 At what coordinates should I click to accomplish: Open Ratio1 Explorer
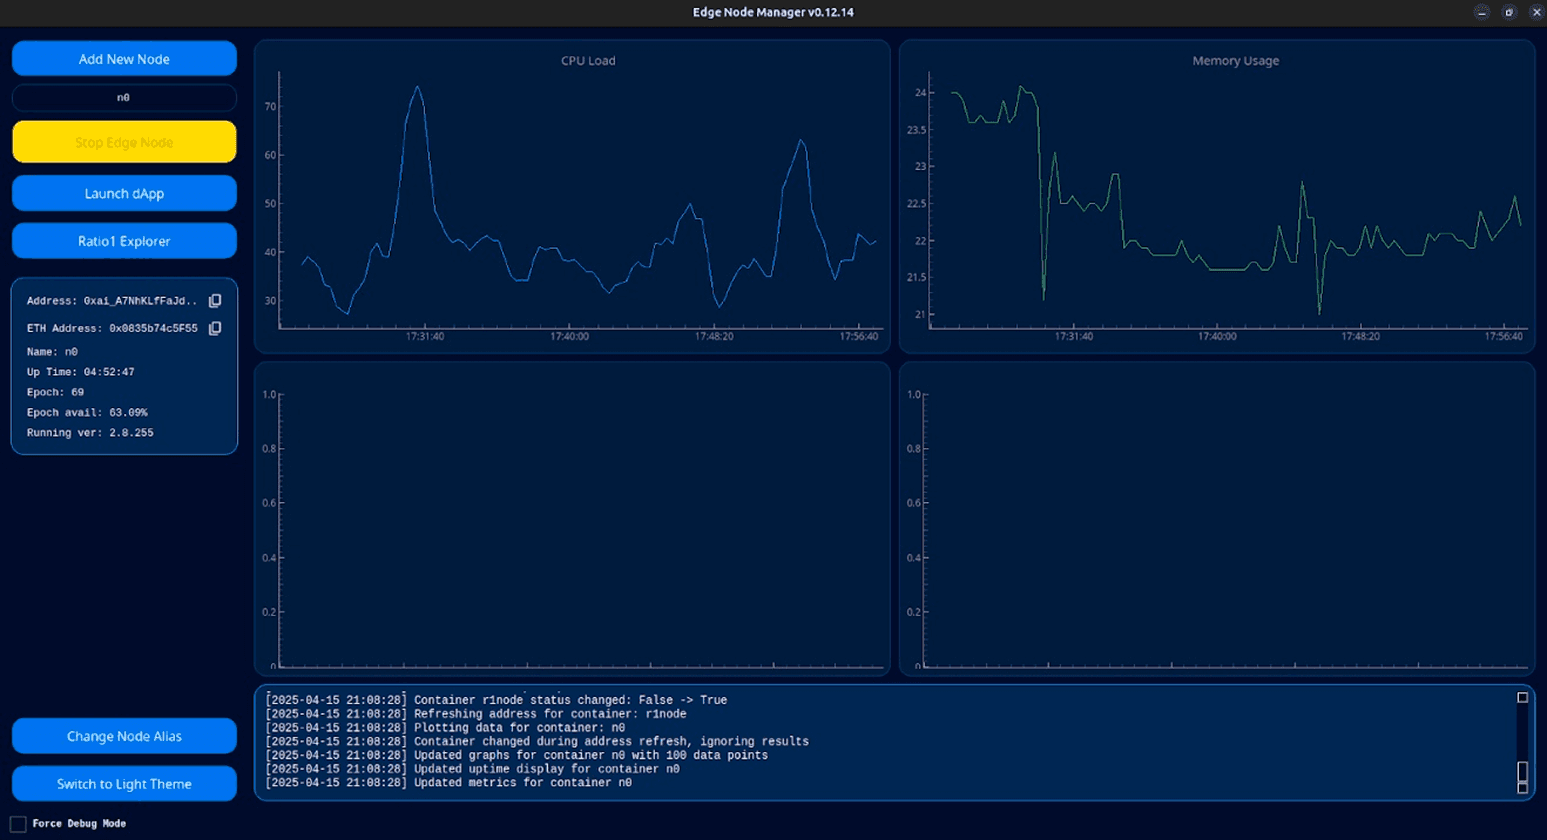pos(124,241)
